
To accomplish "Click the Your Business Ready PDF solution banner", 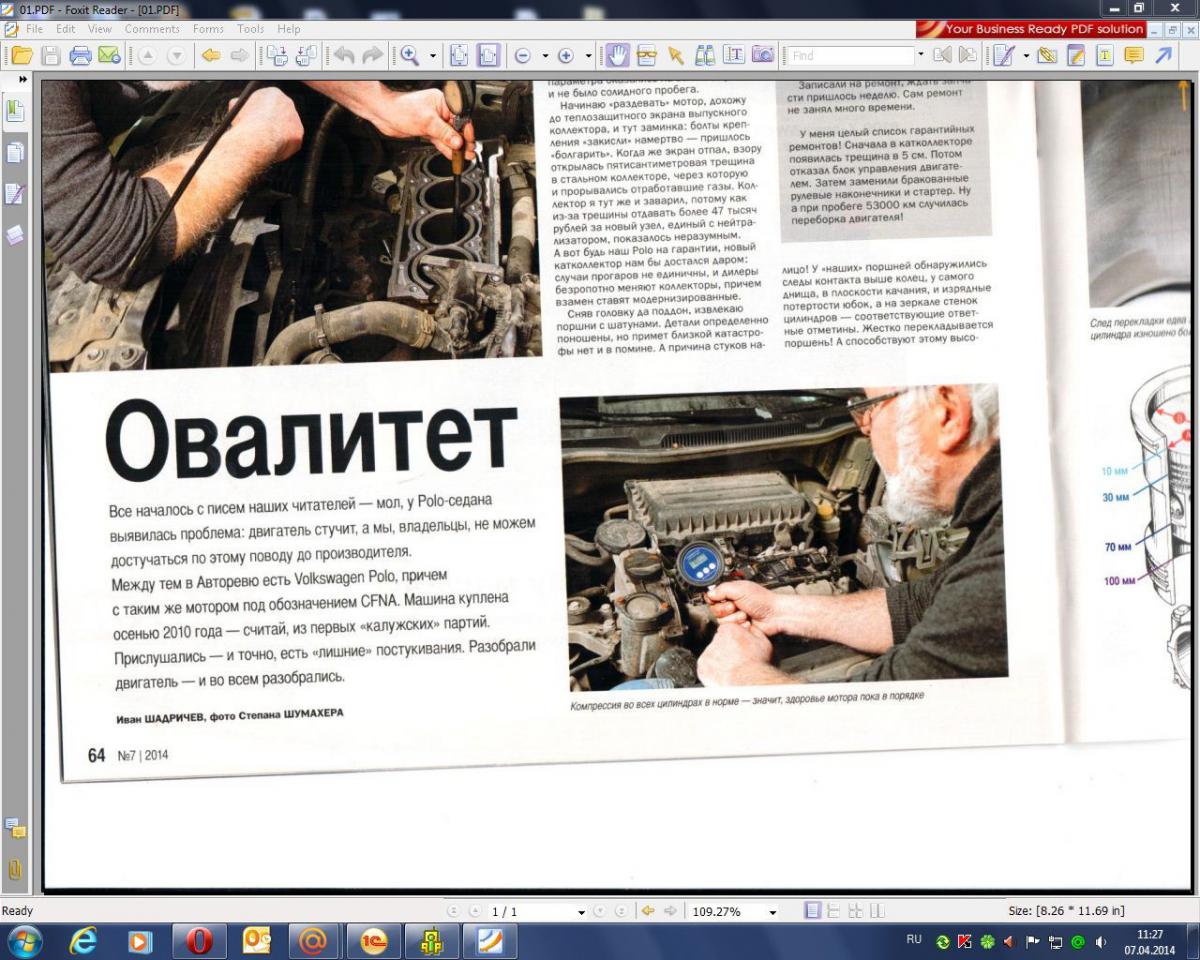I will click(1030, 29).
